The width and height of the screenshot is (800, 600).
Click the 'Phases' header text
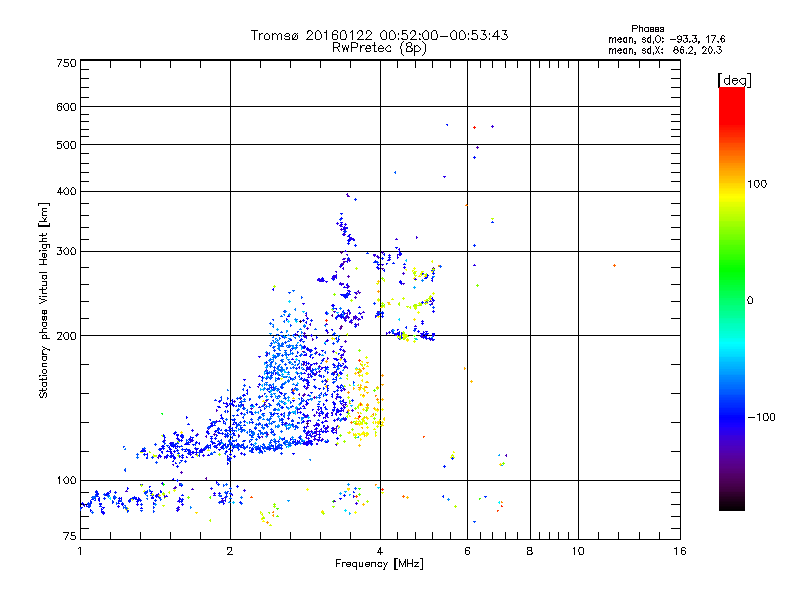[647, 29]
